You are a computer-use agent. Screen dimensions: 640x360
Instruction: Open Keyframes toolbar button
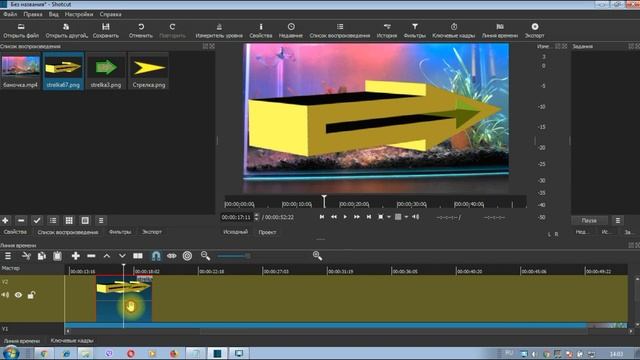click(x=453, y=31)
